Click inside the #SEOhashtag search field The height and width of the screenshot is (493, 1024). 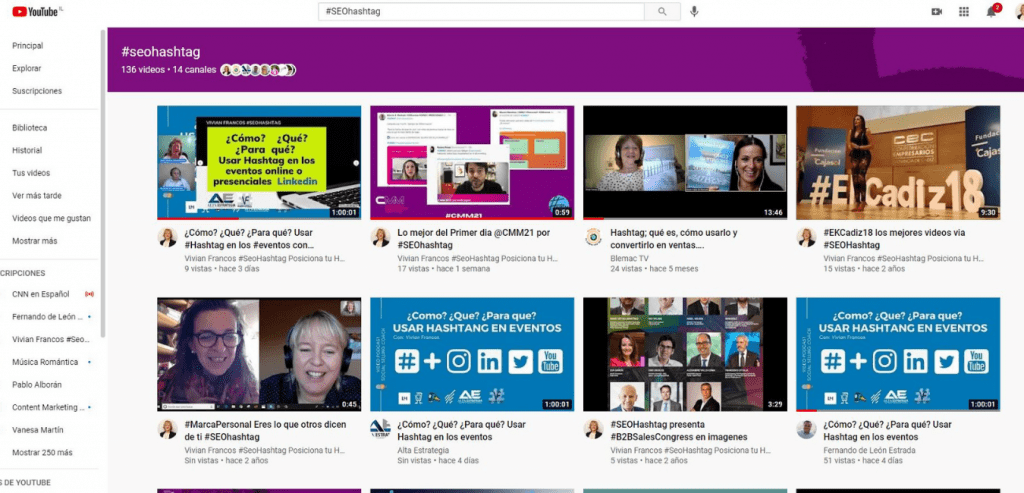[481, 11]
